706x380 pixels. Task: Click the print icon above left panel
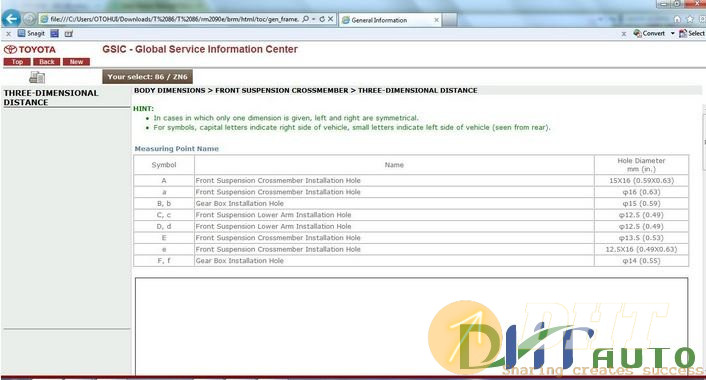click(37, 77)
